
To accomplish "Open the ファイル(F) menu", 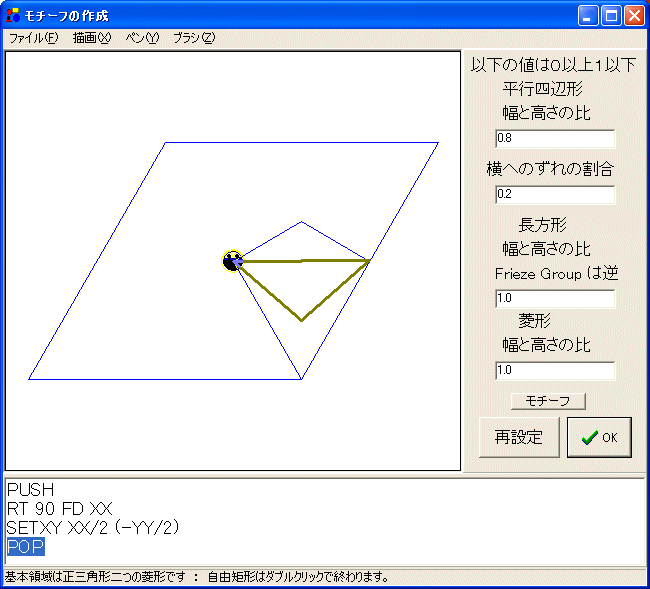I will coord(34,38).
